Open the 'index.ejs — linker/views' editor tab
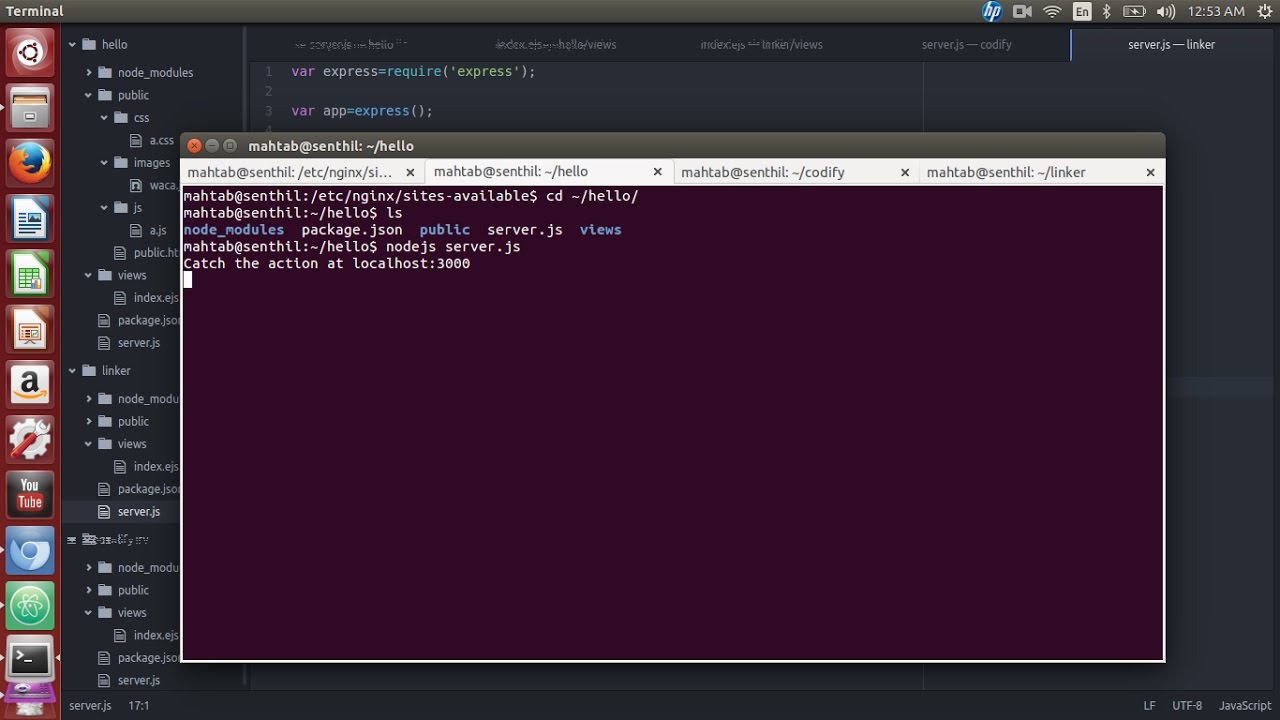 coord(761,45)
